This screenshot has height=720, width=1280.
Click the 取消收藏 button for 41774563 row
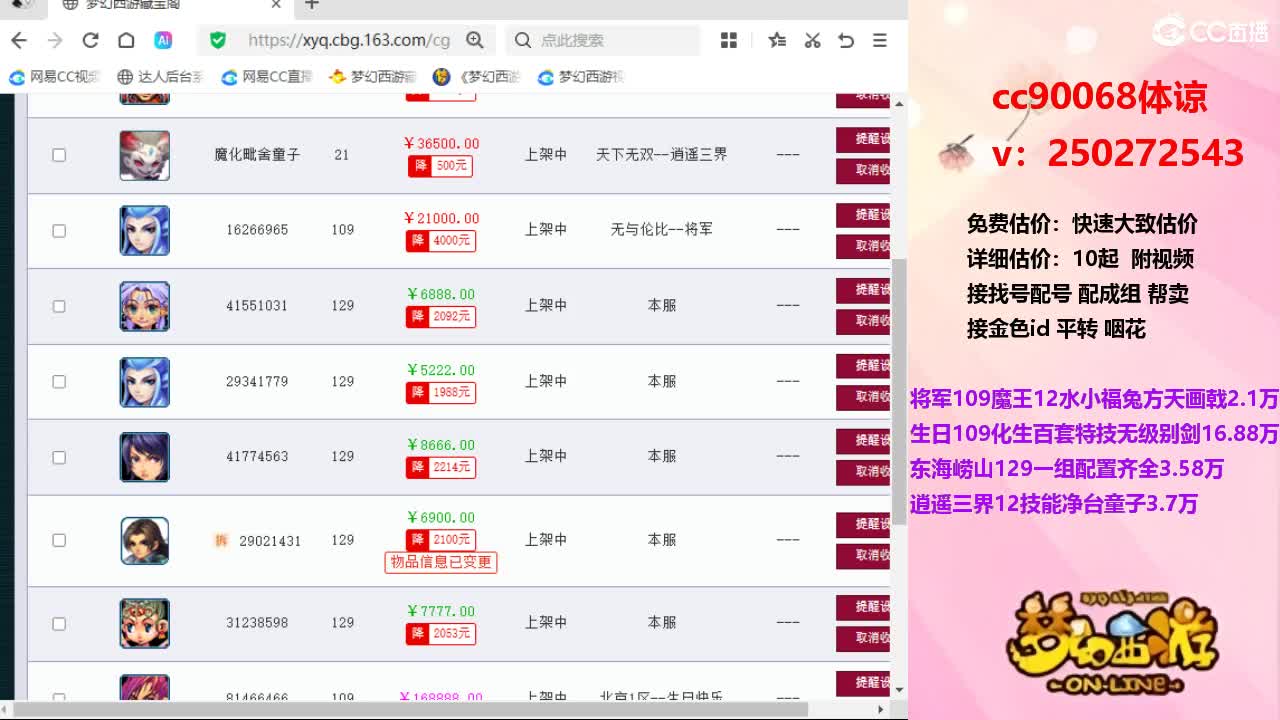pos(863,472)
